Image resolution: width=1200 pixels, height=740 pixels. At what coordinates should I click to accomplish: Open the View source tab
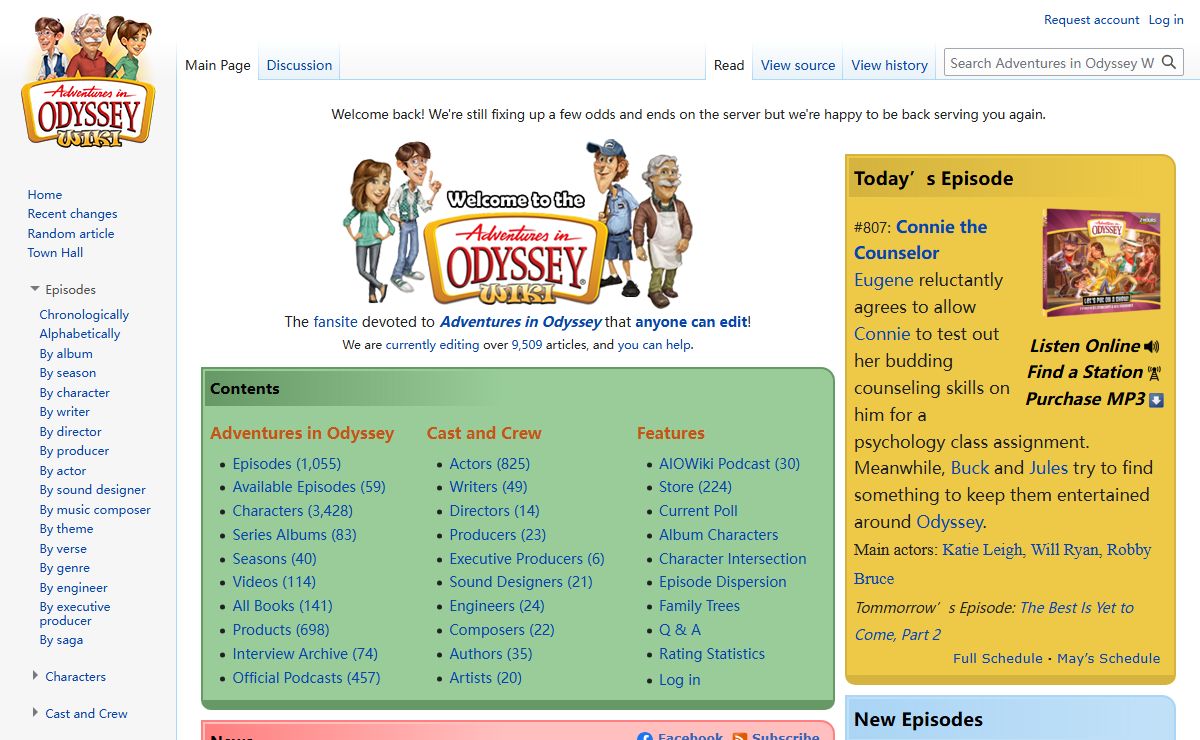798,65
